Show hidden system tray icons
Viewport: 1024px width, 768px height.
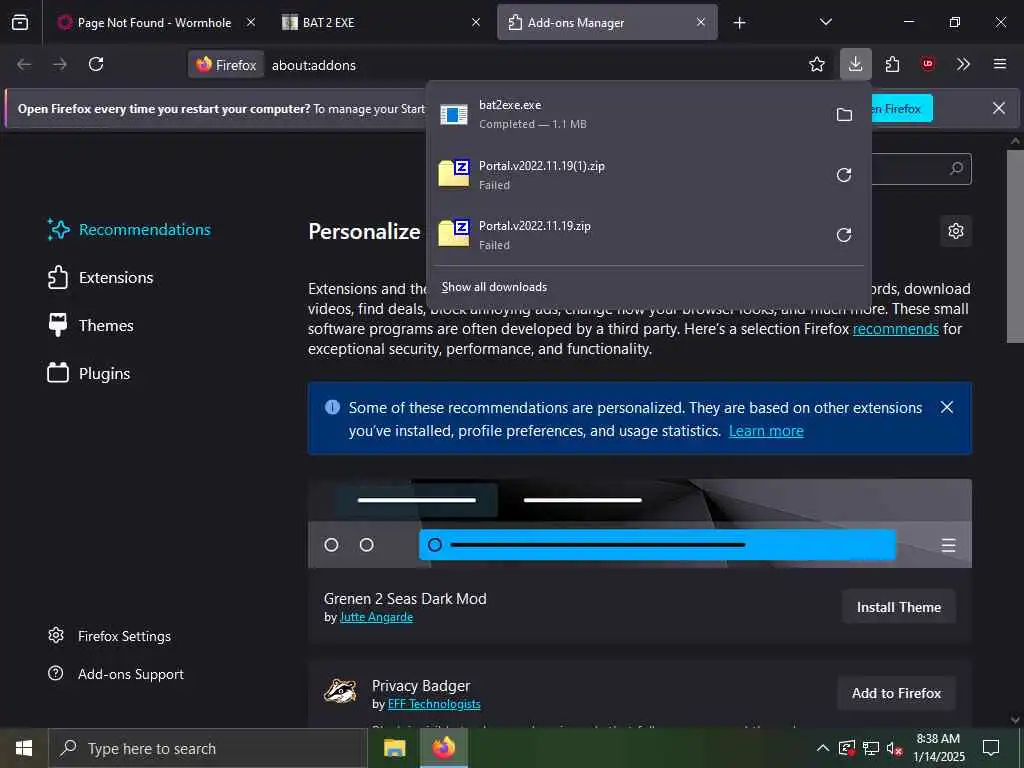point(823,748)
